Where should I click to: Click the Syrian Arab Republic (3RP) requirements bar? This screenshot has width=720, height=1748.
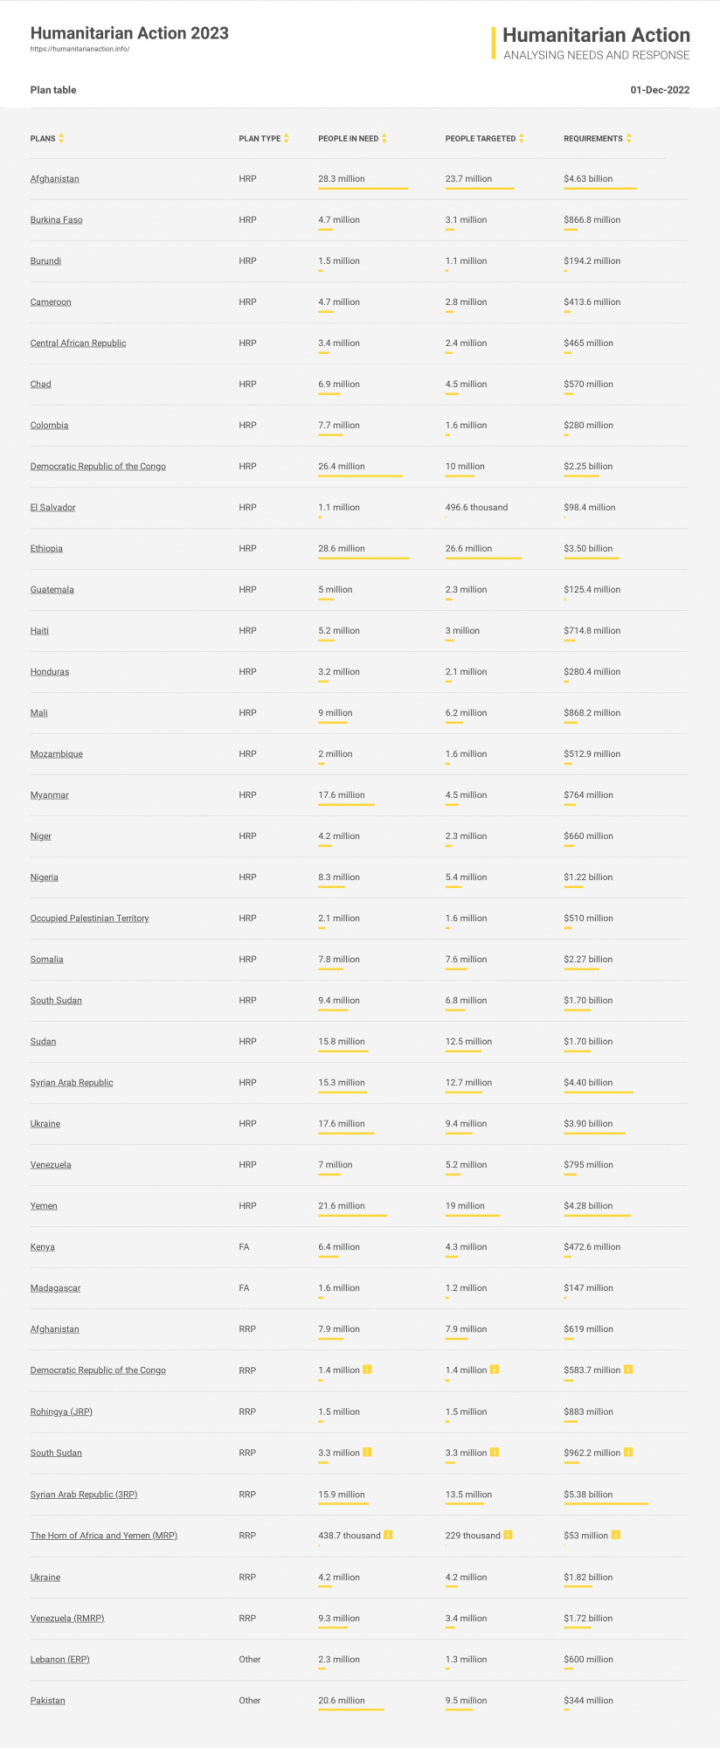605,1503
